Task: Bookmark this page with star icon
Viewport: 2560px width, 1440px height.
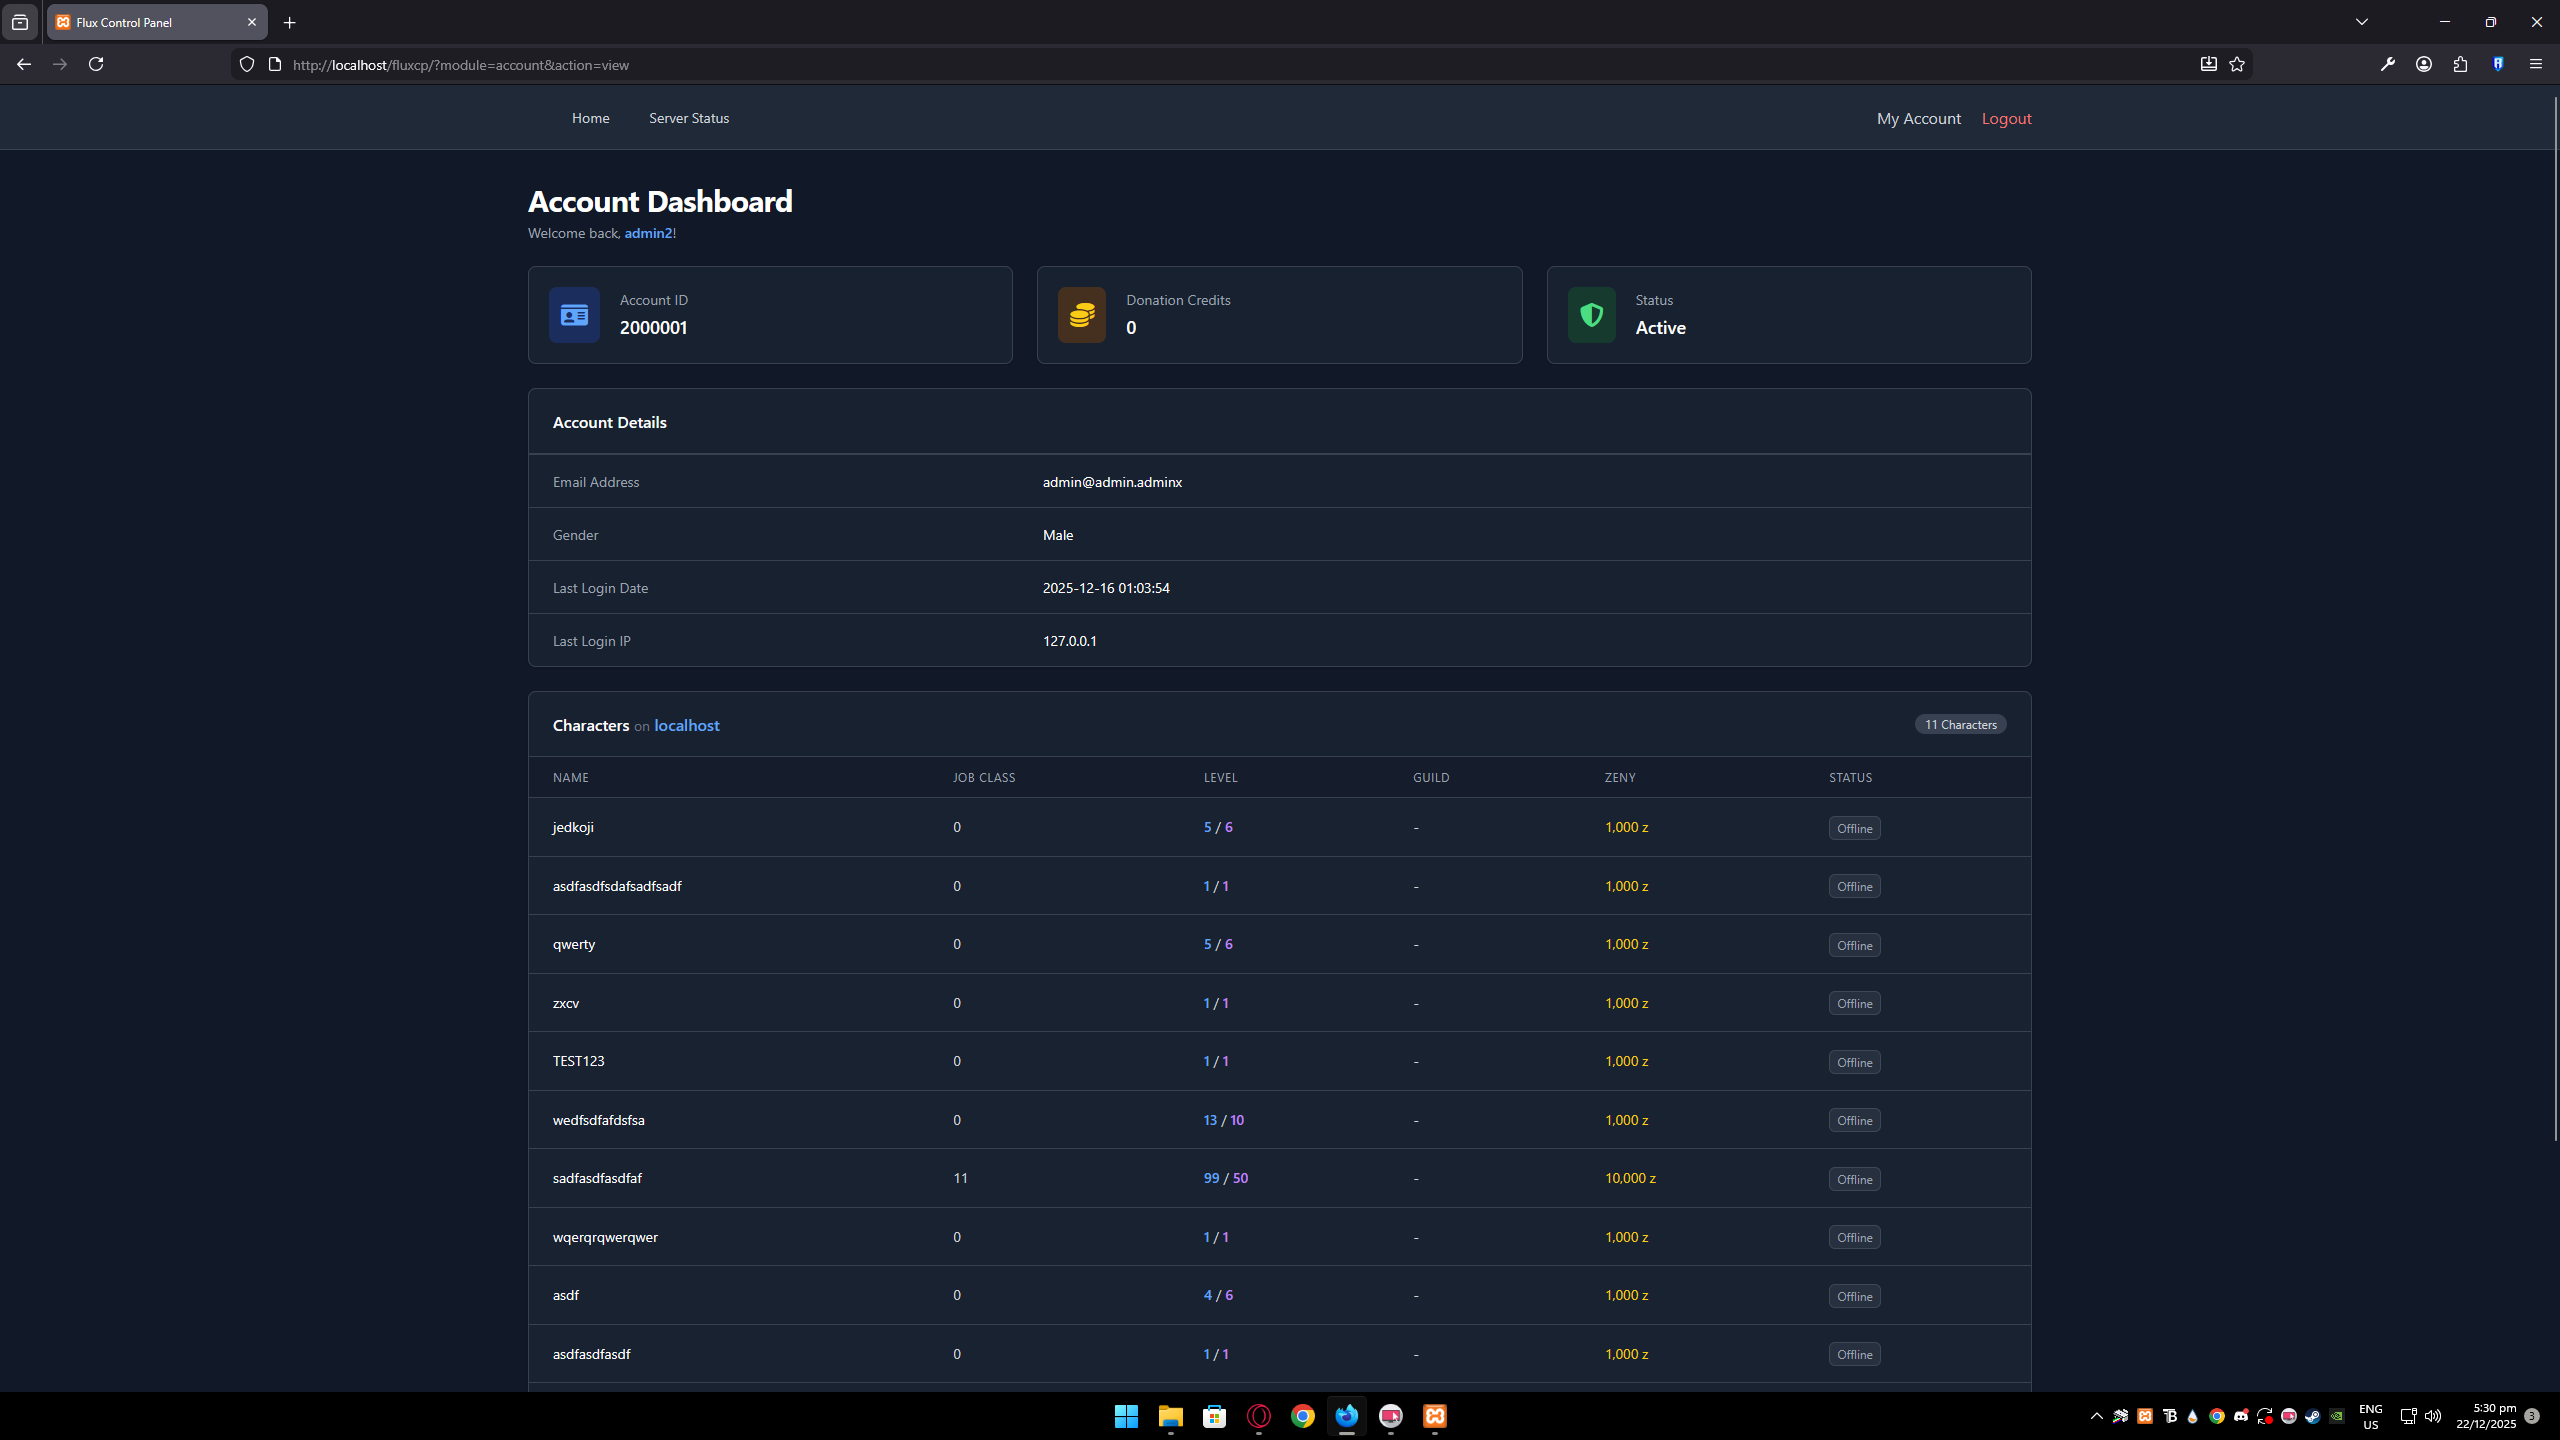Action: 2237,64
